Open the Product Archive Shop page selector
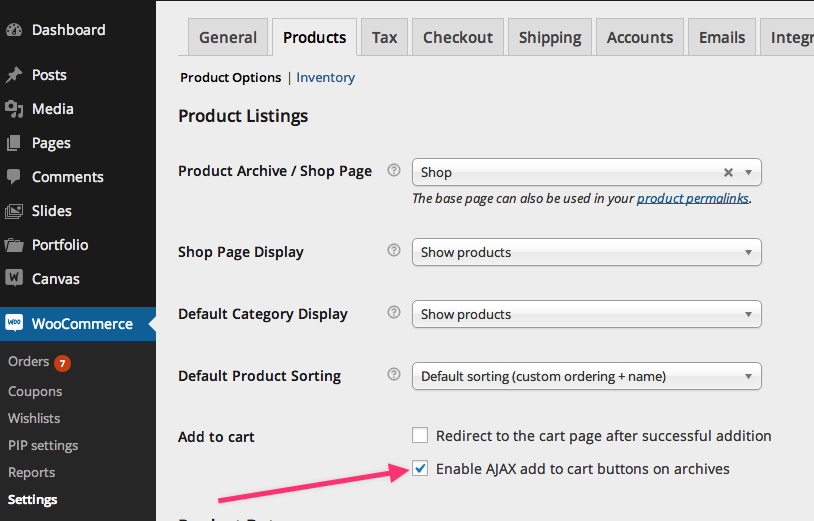 [x=570, y=172]
